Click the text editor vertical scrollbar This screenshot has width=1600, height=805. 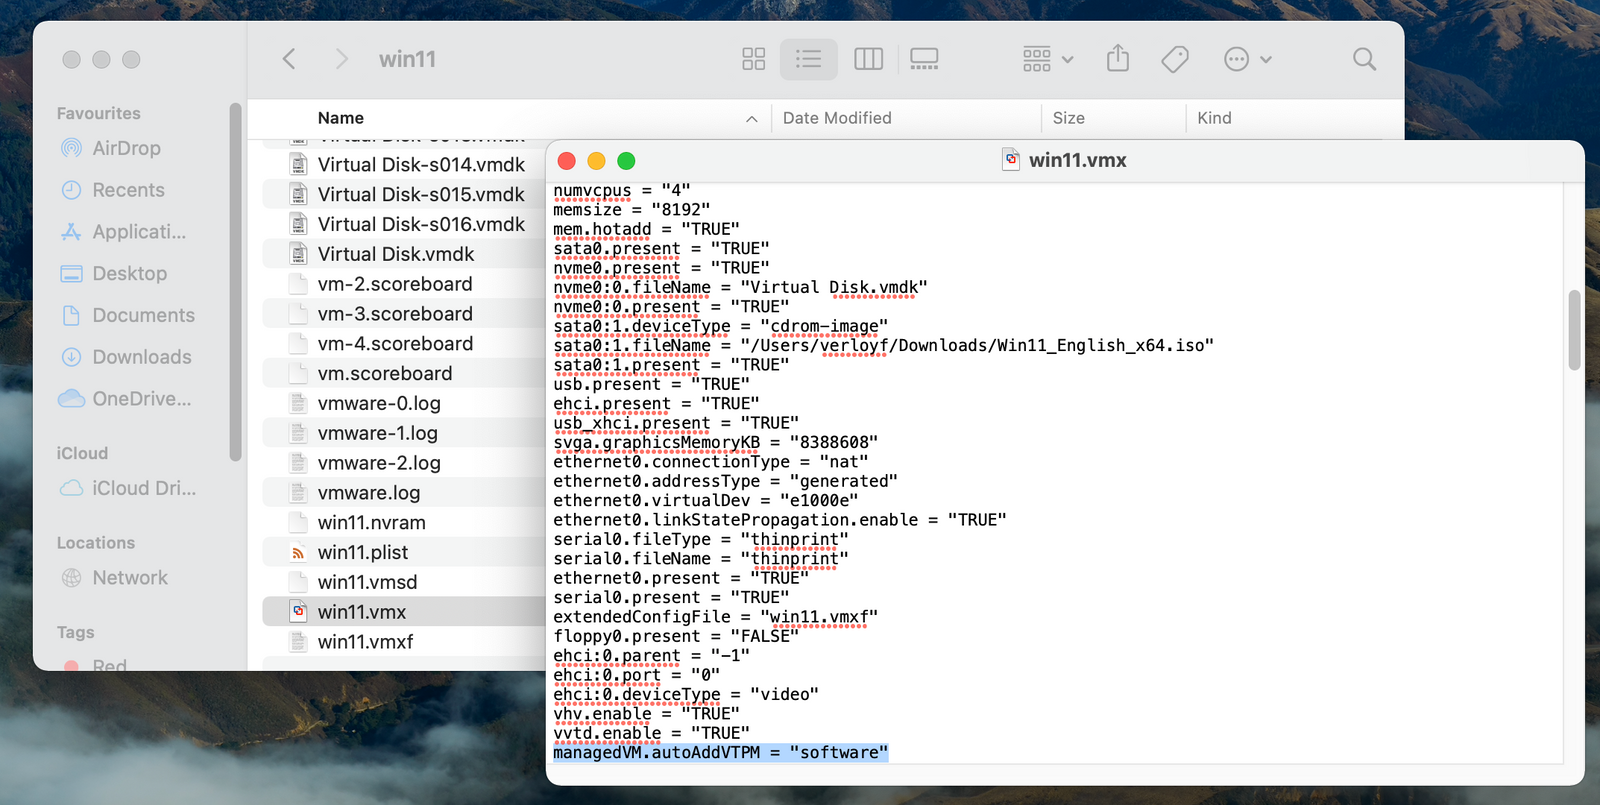tap(1573, 330)
